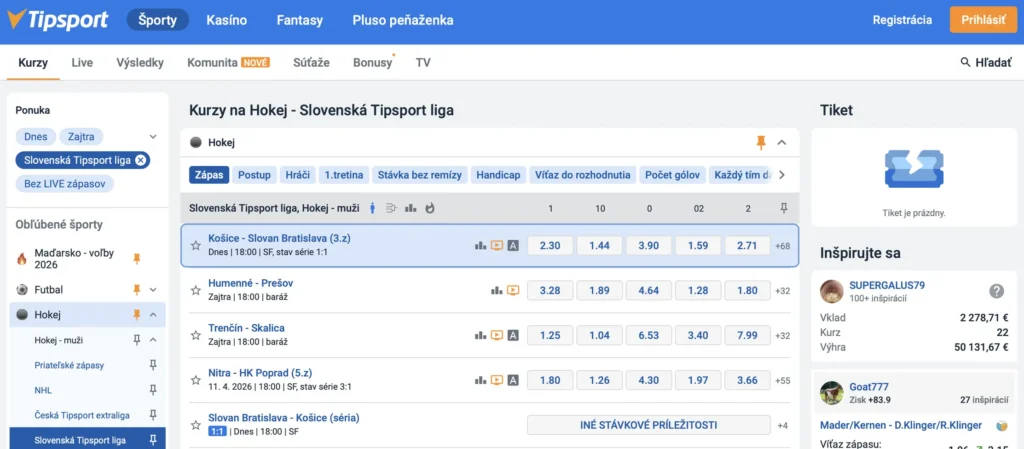Select odds 7.99 for Skalica win
The image size is (1024, 449).
click(747, 335)
